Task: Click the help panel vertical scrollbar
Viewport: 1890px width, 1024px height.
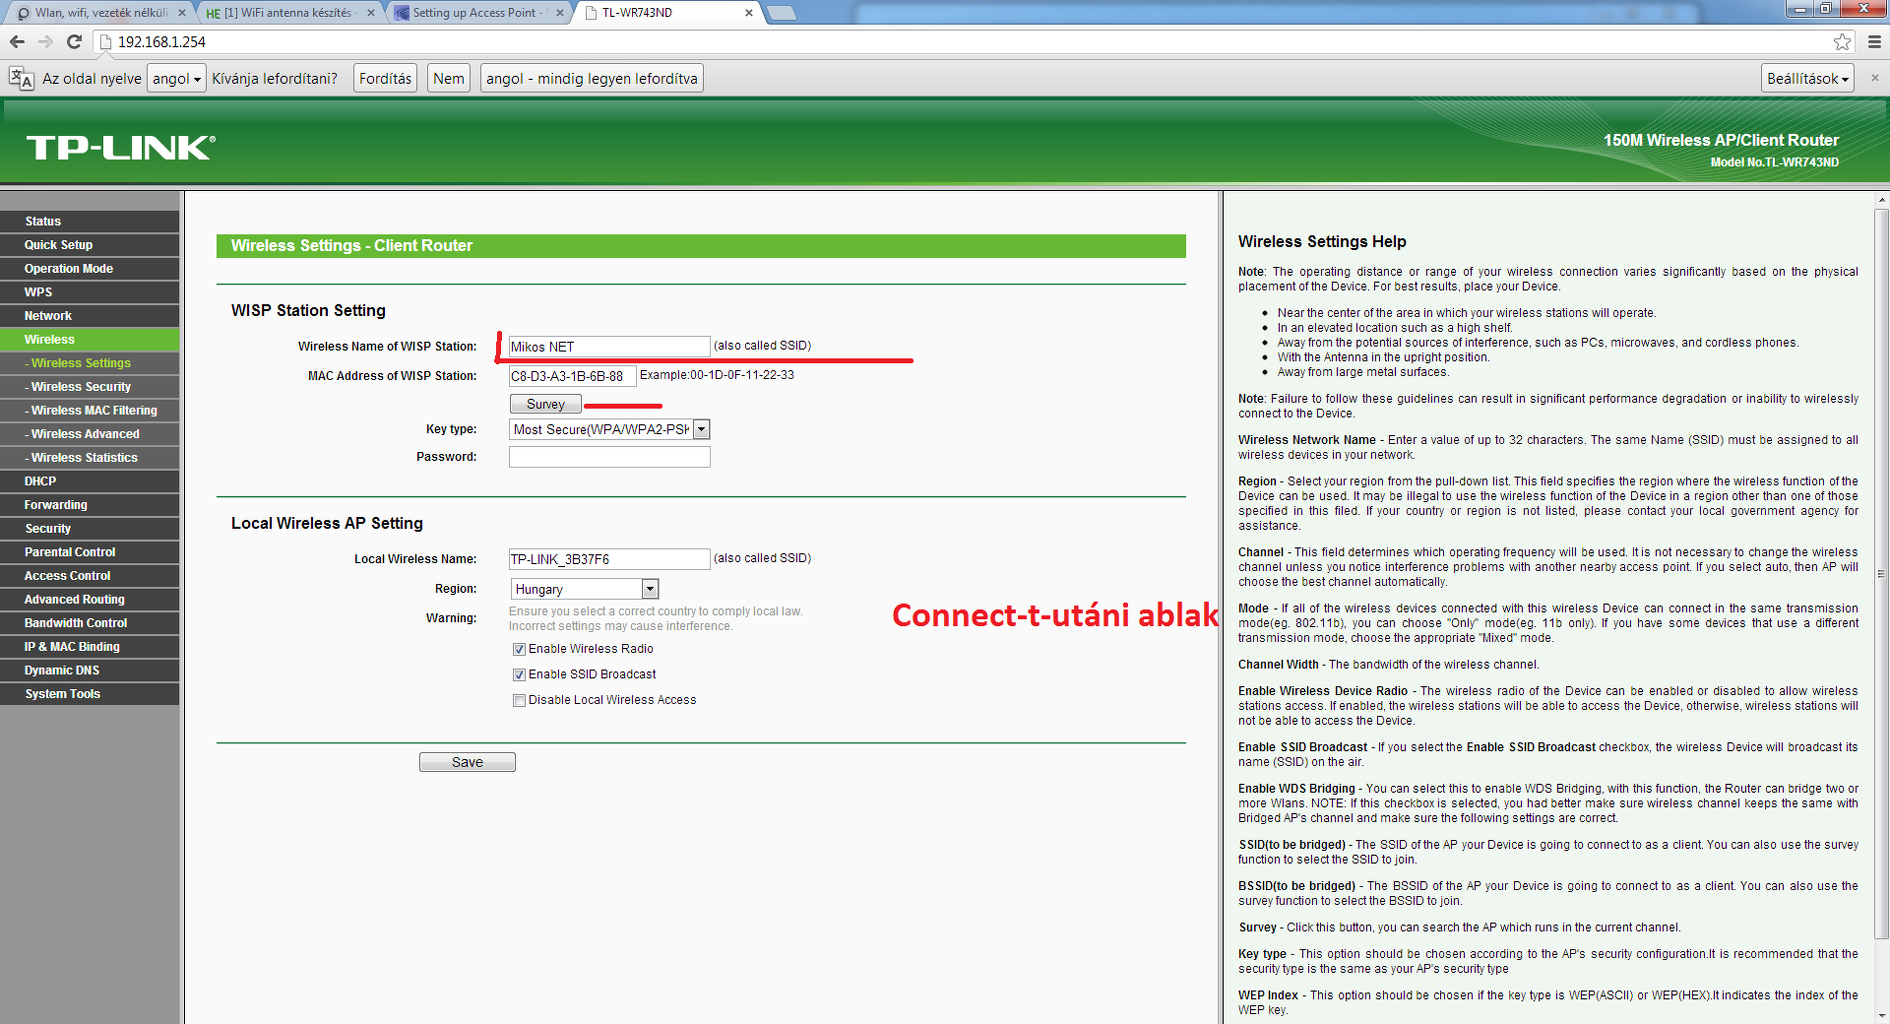Action: coord(1881,574)
